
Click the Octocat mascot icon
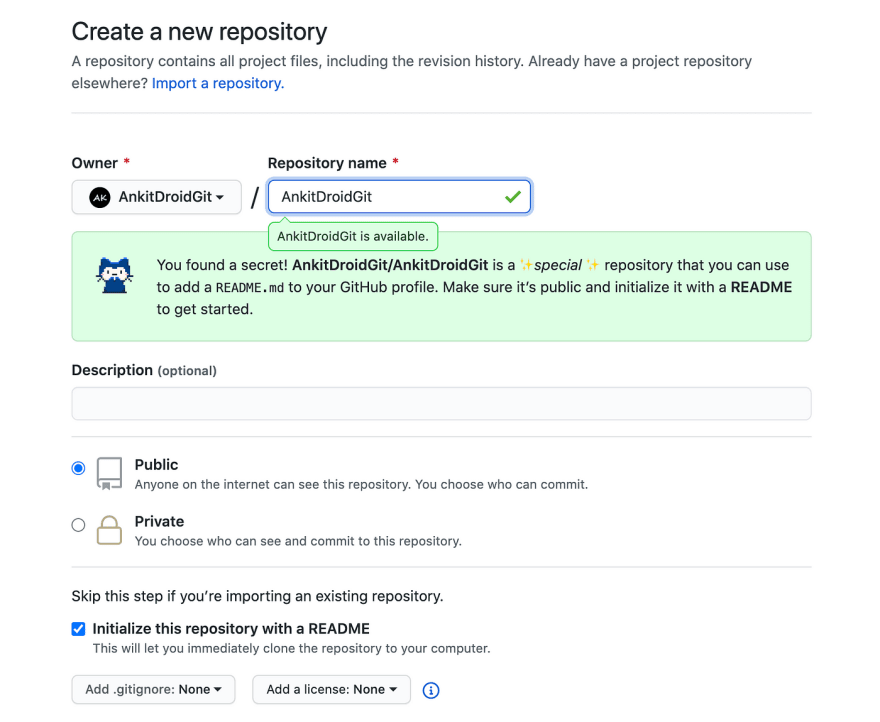click(114, 275)
